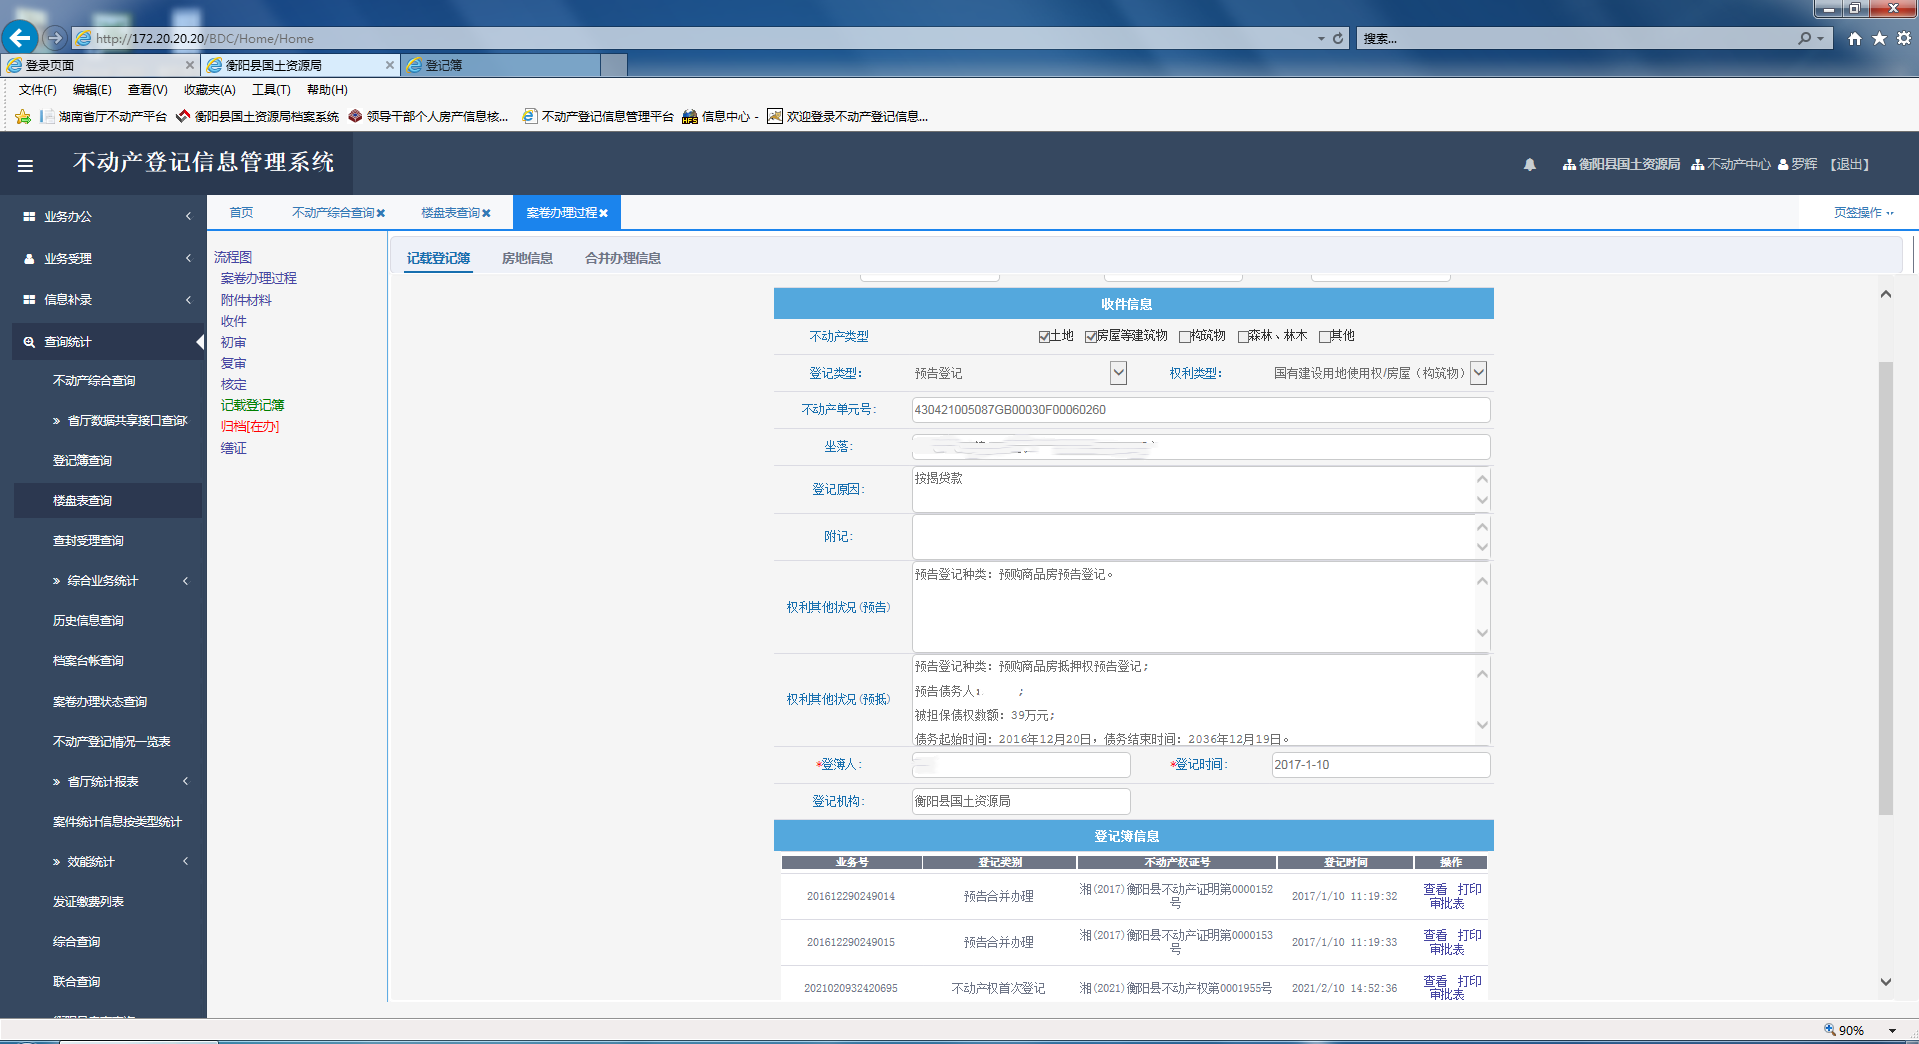Viewport: 1919px width, 1044px height.
Task: Click 查看 for business 201612290249014
Action: pos(1435,889)
